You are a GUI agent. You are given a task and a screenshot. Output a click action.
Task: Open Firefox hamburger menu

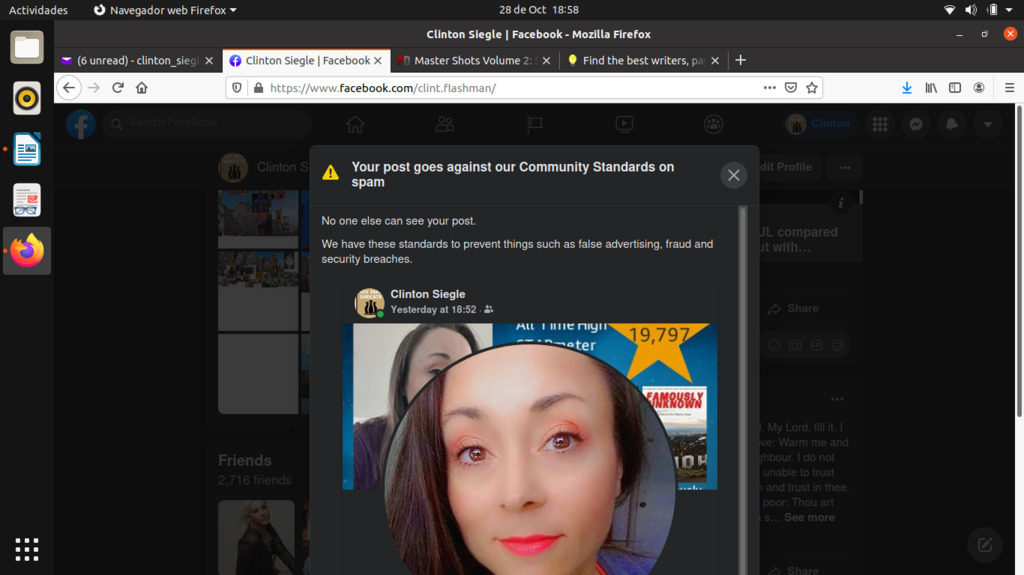pyautogui.click(x=1009, y=88)
